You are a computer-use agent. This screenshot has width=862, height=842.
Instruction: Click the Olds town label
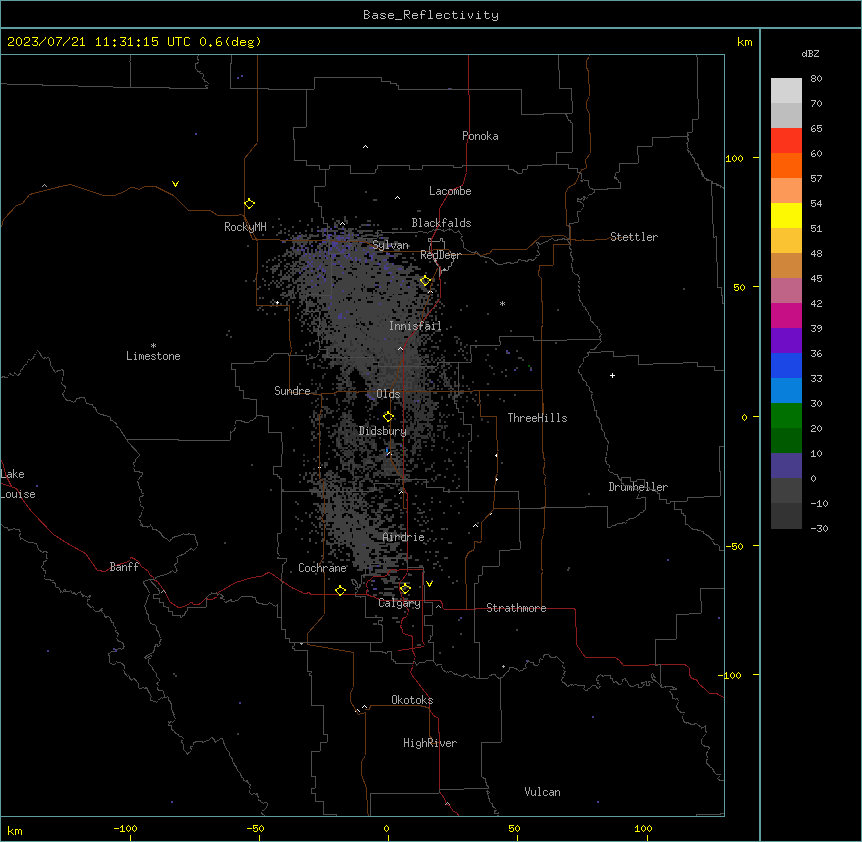click(388, 394)
